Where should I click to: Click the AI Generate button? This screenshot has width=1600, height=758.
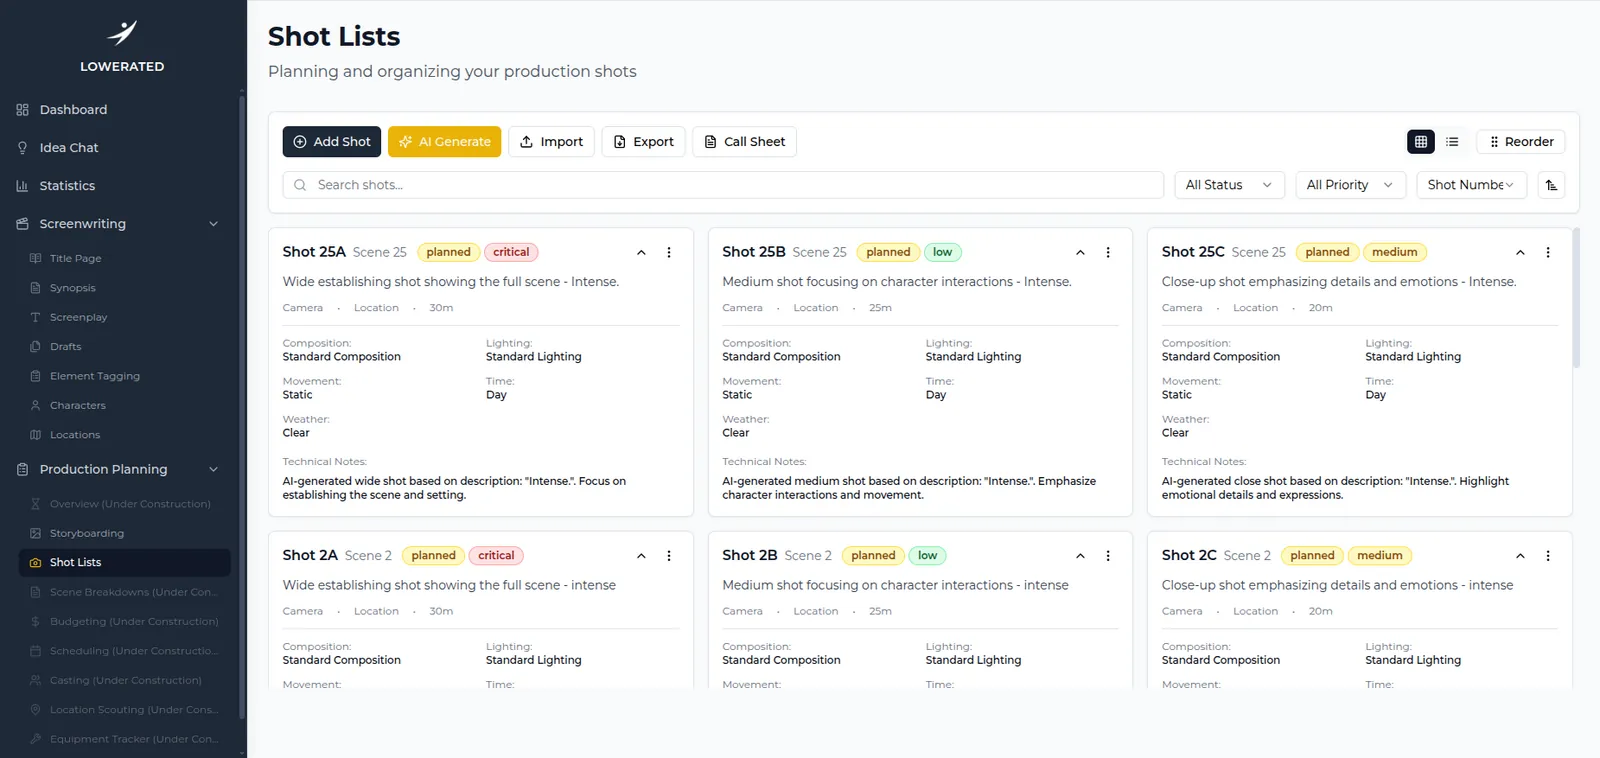445,142
